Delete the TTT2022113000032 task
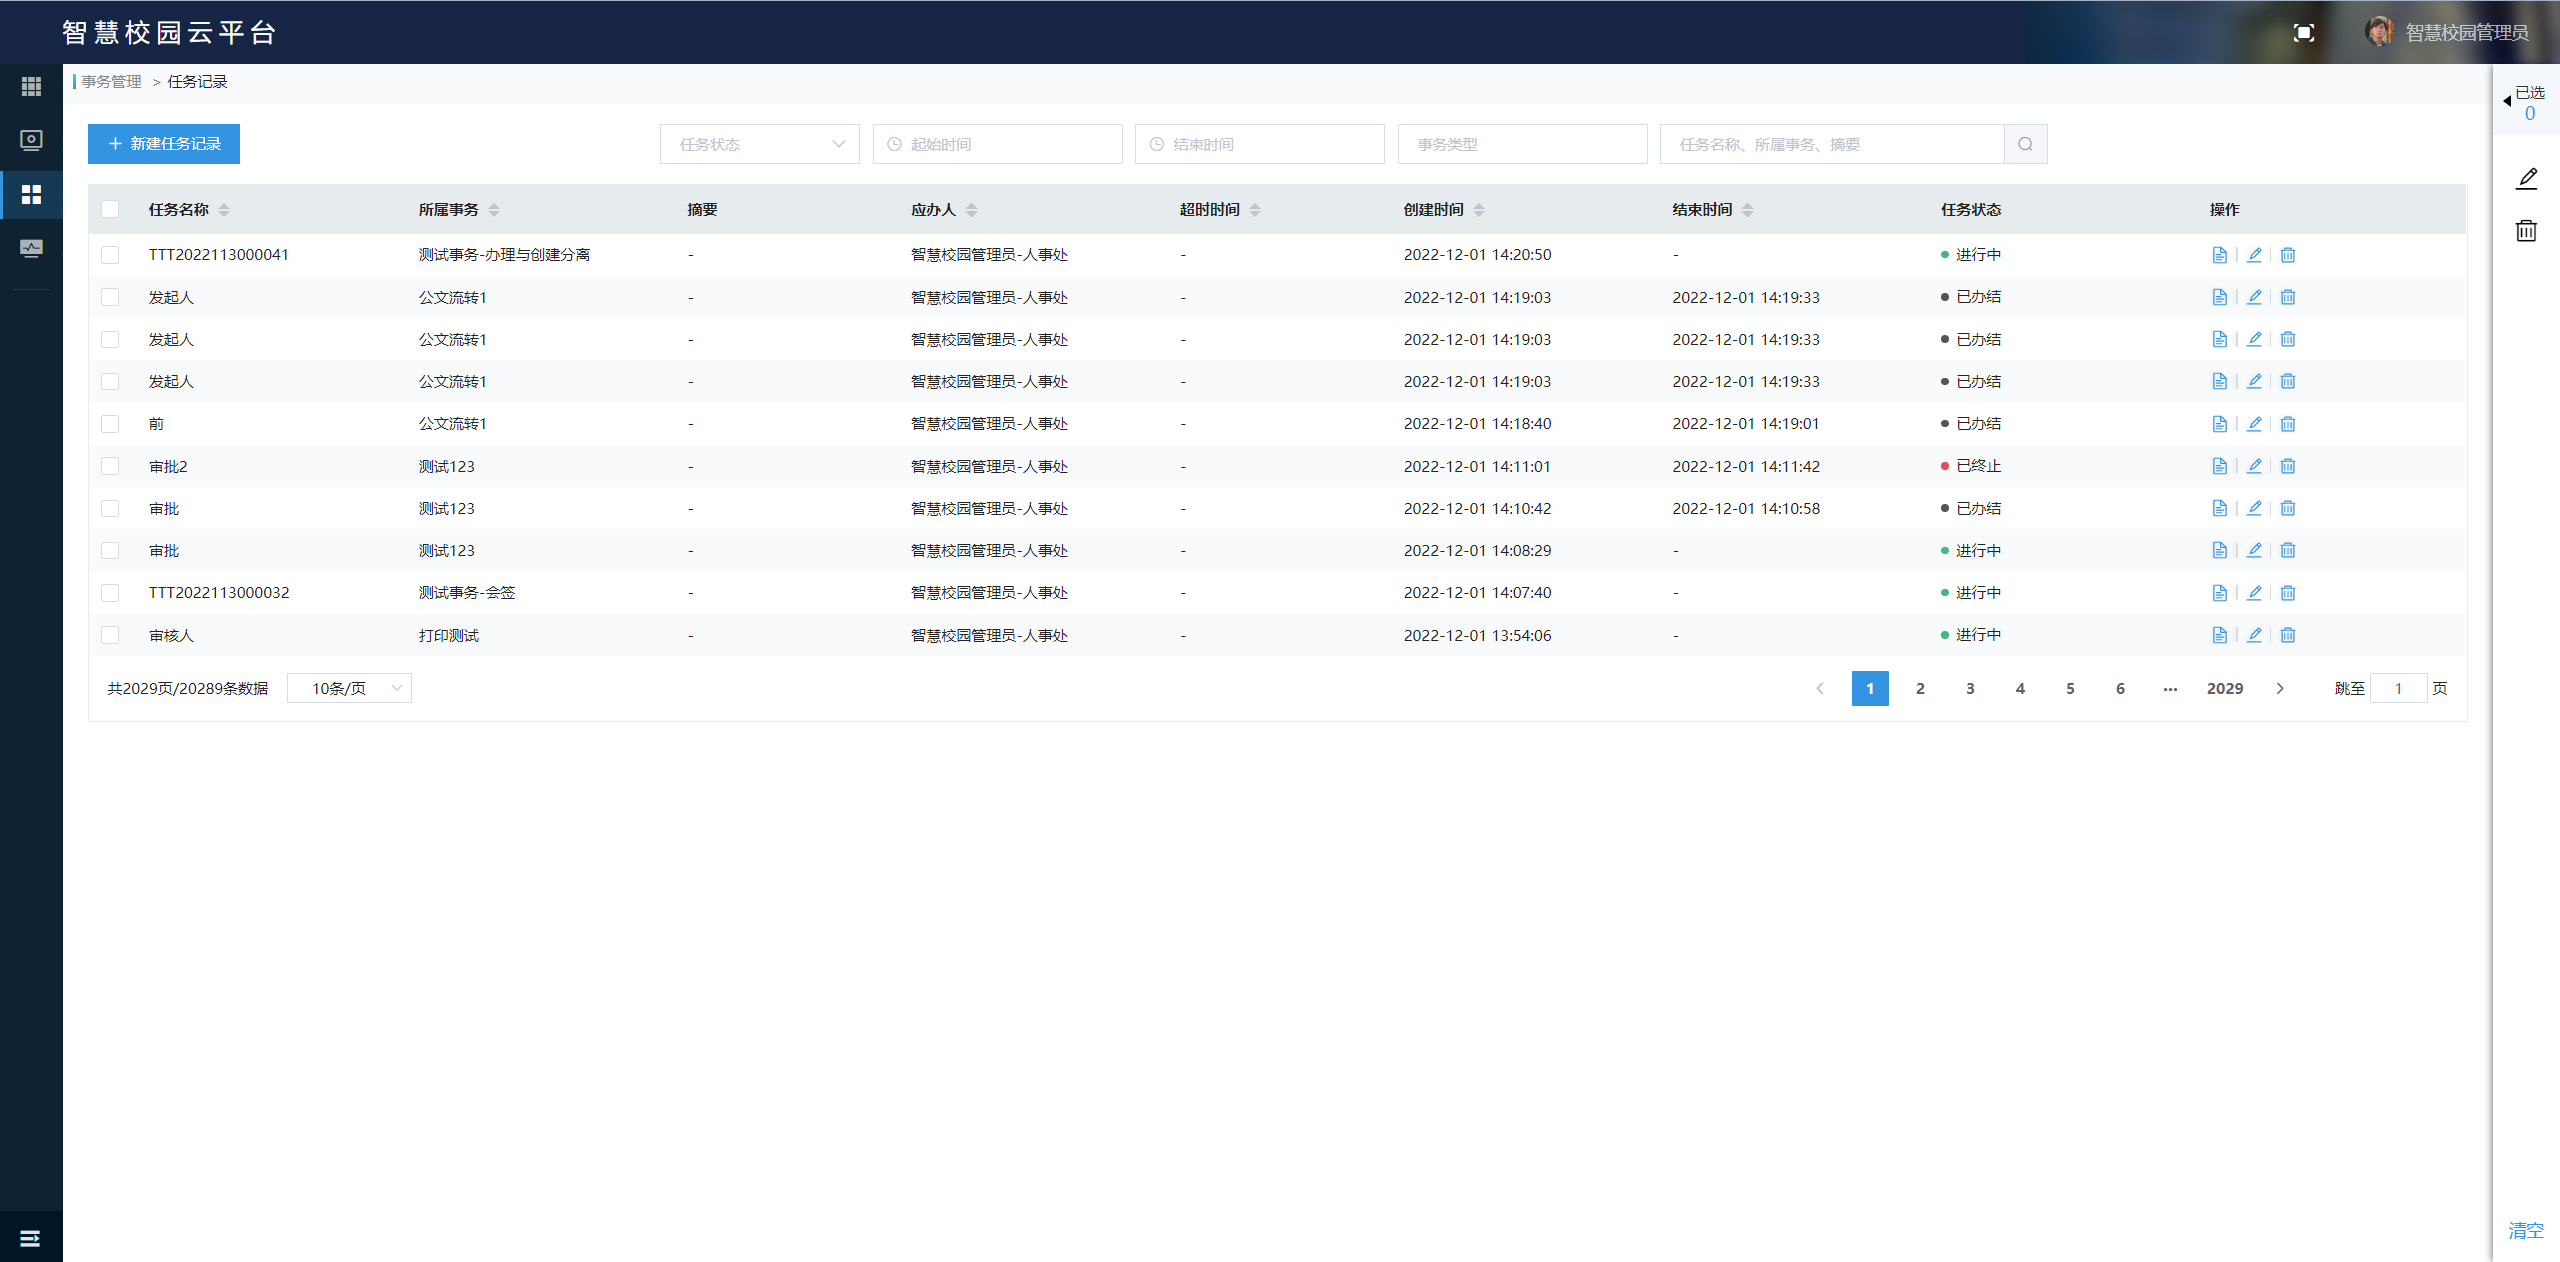The height and width of the screenshot is (1262, 2560). coord(2288,593)
